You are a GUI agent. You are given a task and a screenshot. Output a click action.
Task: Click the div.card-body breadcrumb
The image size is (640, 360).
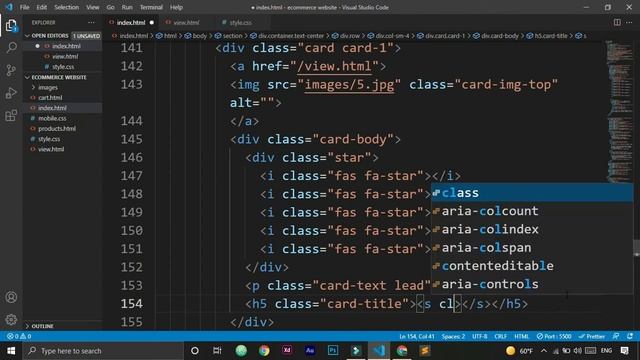point(496,36)
